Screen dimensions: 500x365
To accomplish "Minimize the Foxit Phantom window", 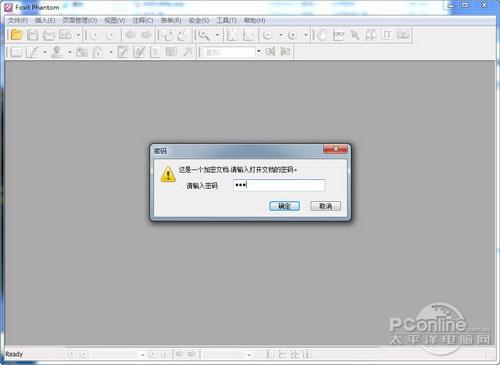I will tap(451, 5).
